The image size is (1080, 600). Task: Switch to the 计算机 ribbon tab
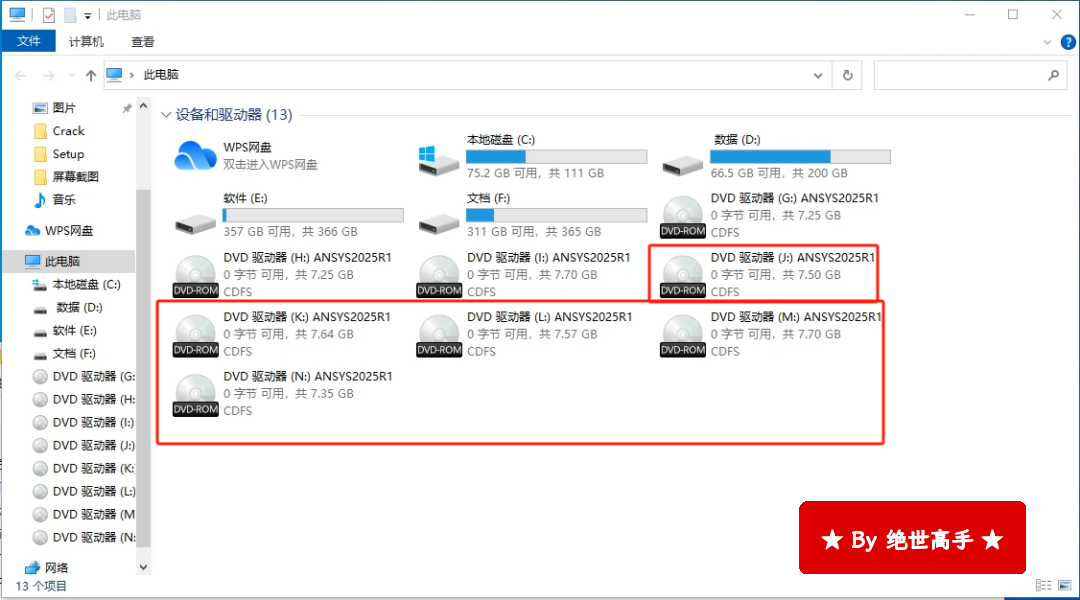(86, 42)
